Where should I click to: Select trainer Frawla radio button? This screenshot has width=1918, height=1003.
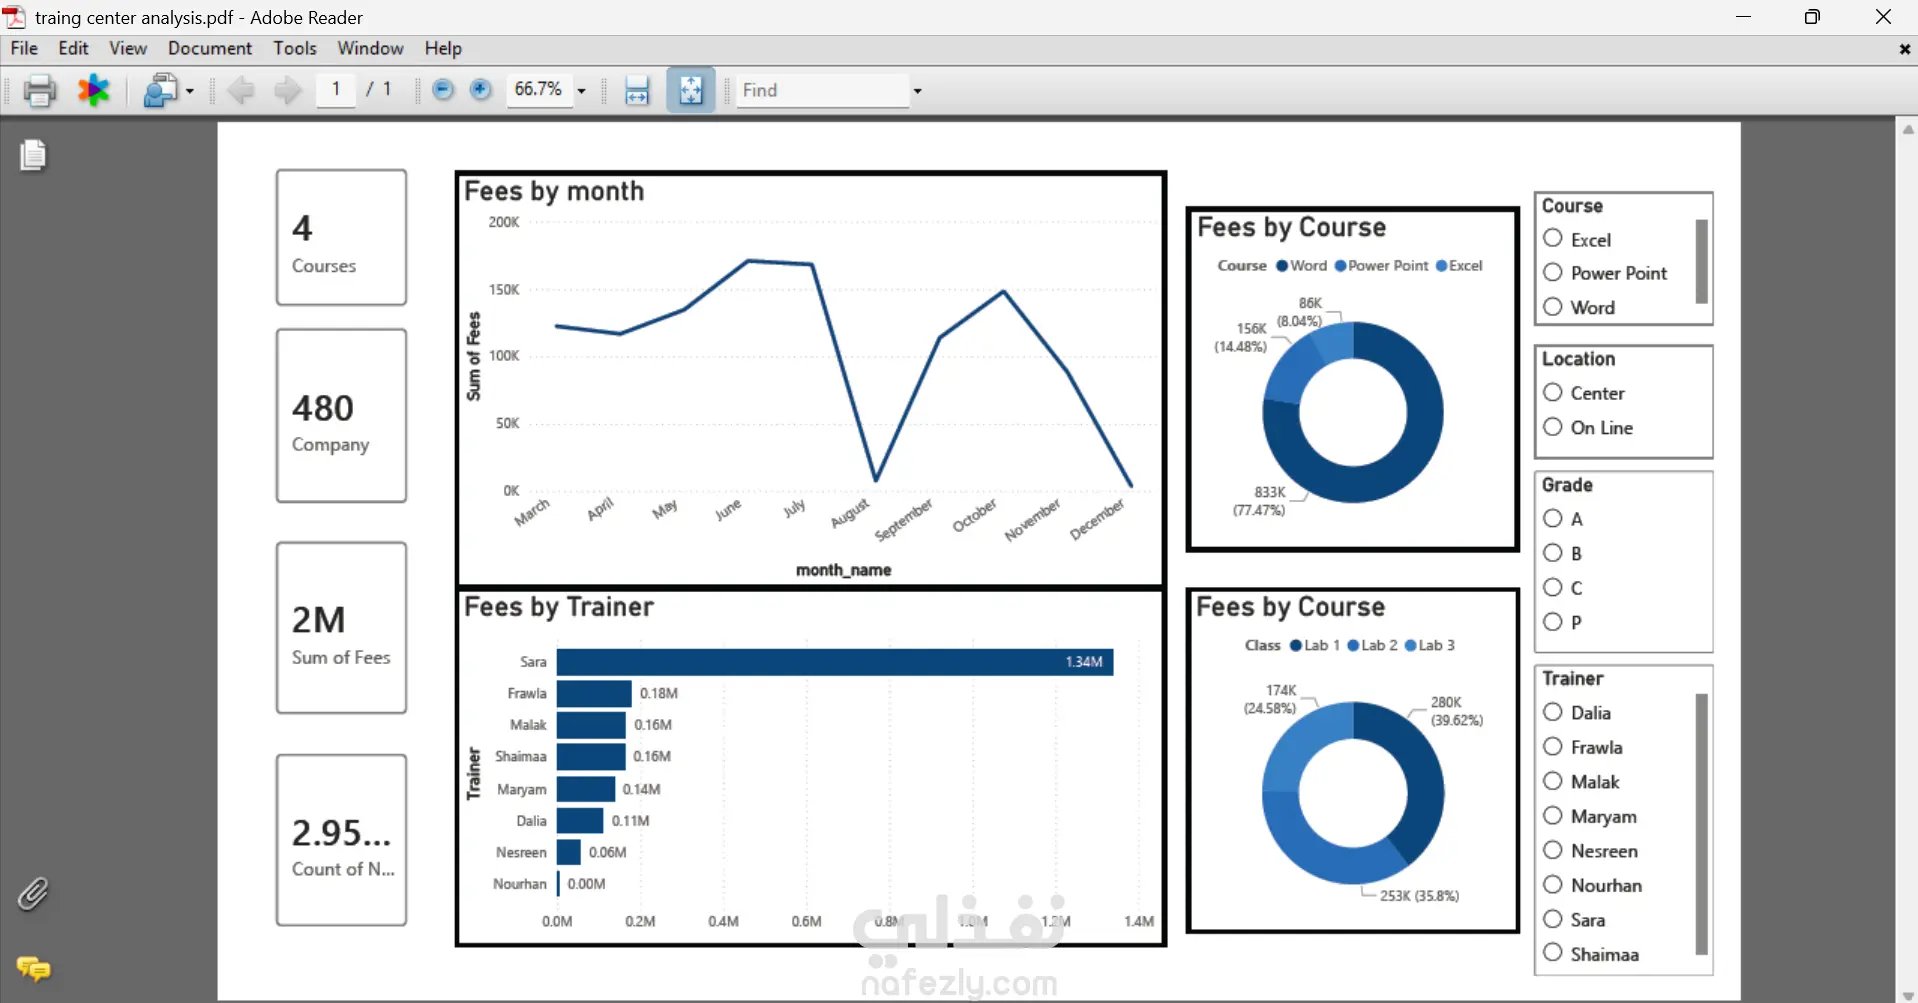pos(1553,746)
